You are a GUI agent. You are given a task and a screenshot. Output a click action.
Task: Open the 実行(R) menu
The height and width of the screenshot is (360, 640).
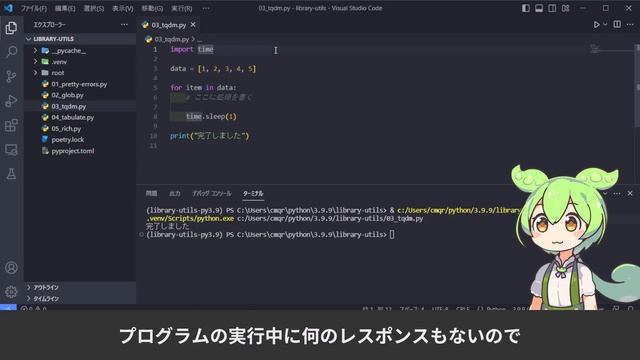(x=182, y=8)
